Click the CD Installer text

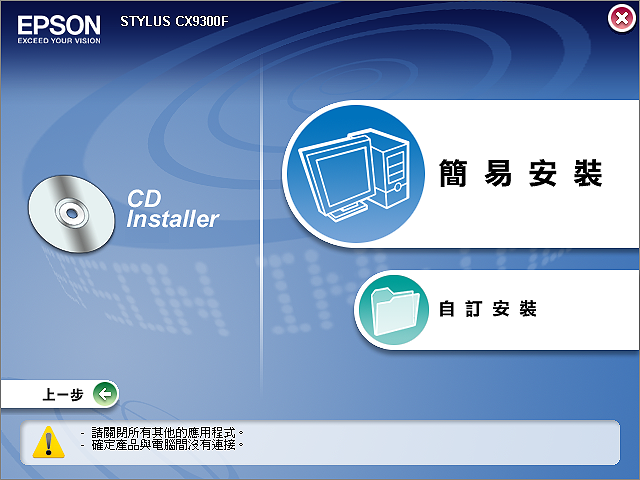point(173,209)
